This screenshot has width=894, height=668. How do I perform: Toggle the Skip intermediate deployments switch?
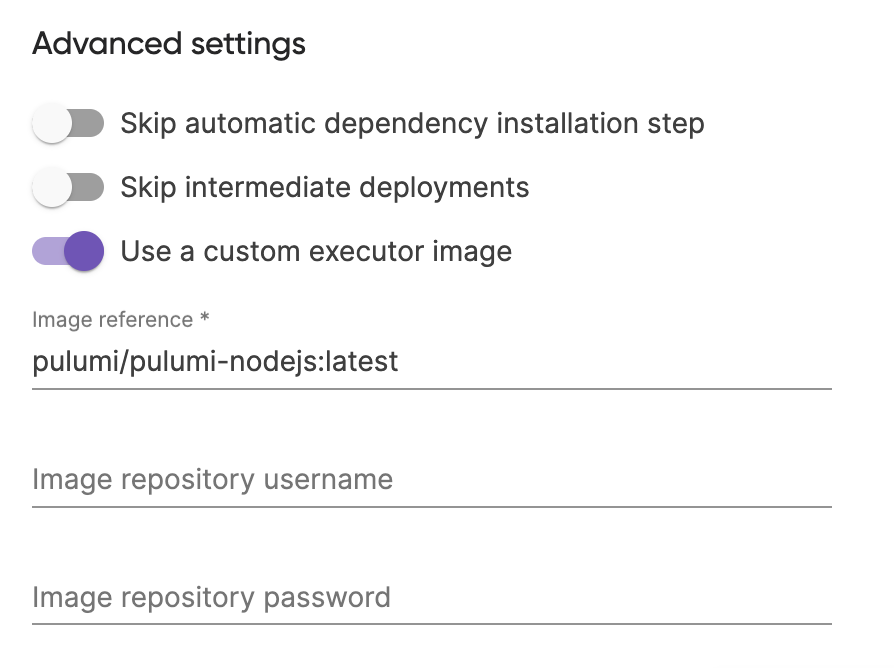point(67,187)
